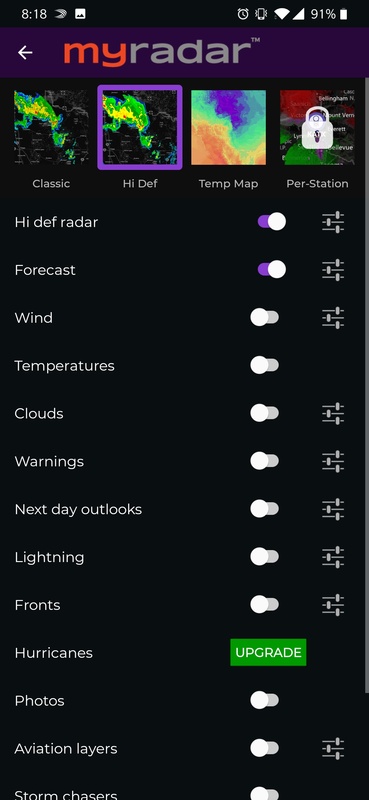Open Wind layer settings sliders icon
Screen dimensions: 369x800
click(333, 318)
